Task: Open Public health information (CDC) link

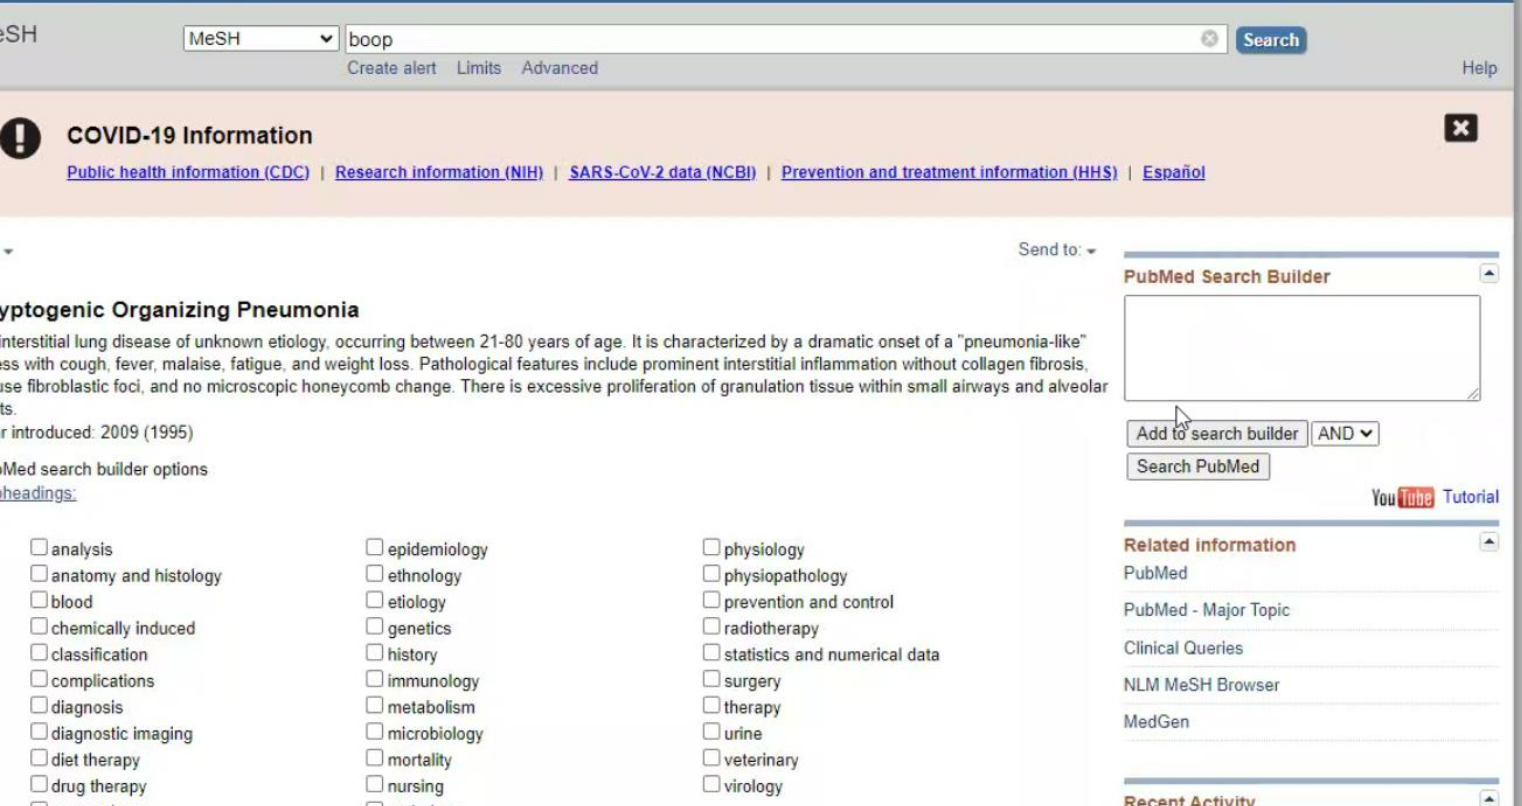Action: click(x=188, y=172)
